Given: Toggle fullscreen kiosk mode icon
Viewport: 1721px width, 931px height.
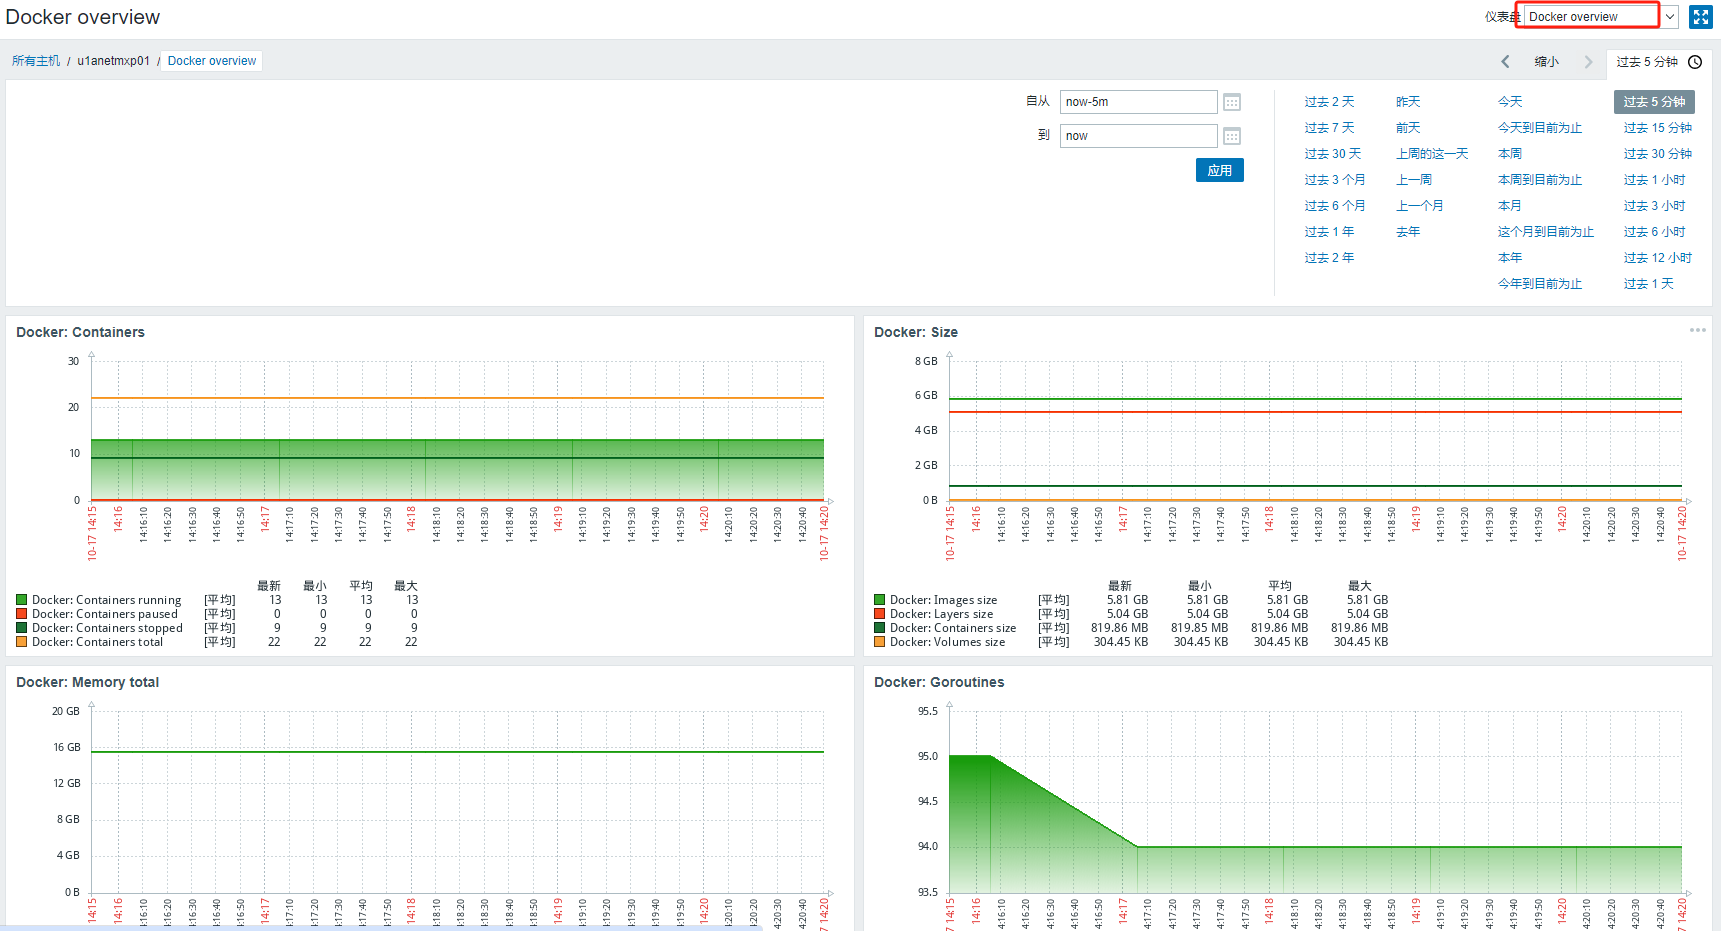Looking at the screenshot, I should click(x=1700, y=17).
